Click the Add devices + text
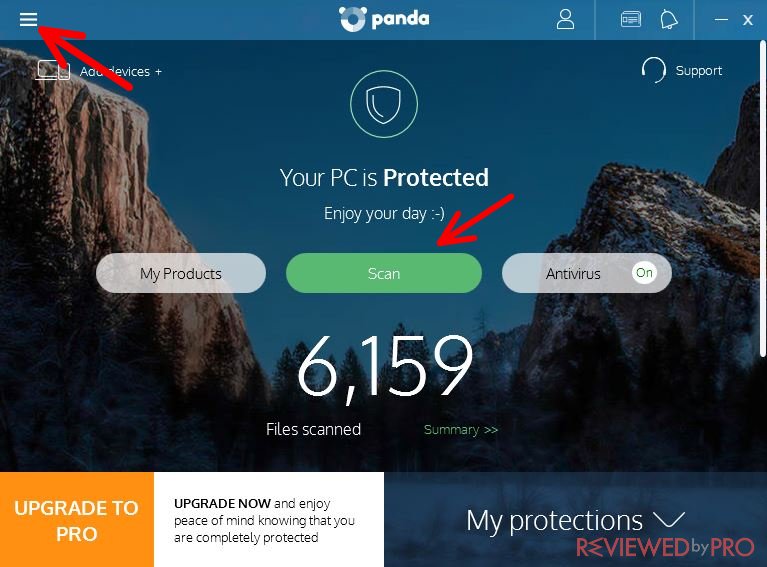Image resolution: width=767 pixels, height=567 pixels. [x=121, y=71]
